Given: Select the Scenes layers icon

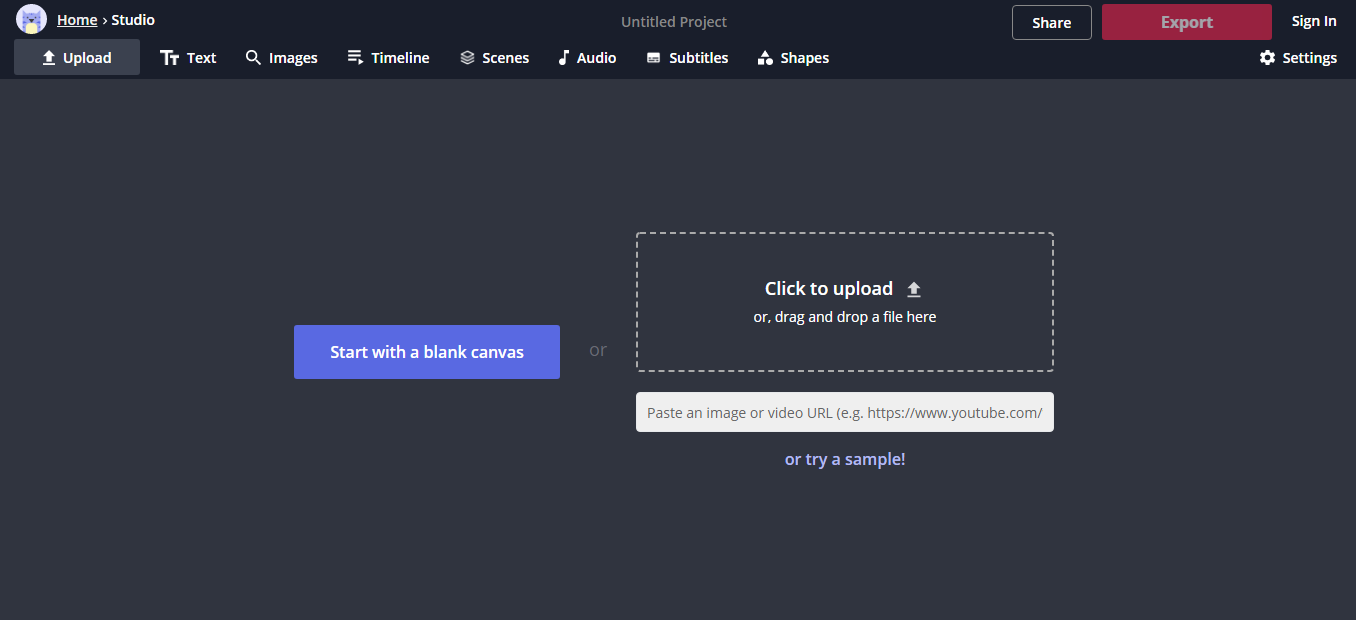Looking at the screenshot, I should click(467, 58).
